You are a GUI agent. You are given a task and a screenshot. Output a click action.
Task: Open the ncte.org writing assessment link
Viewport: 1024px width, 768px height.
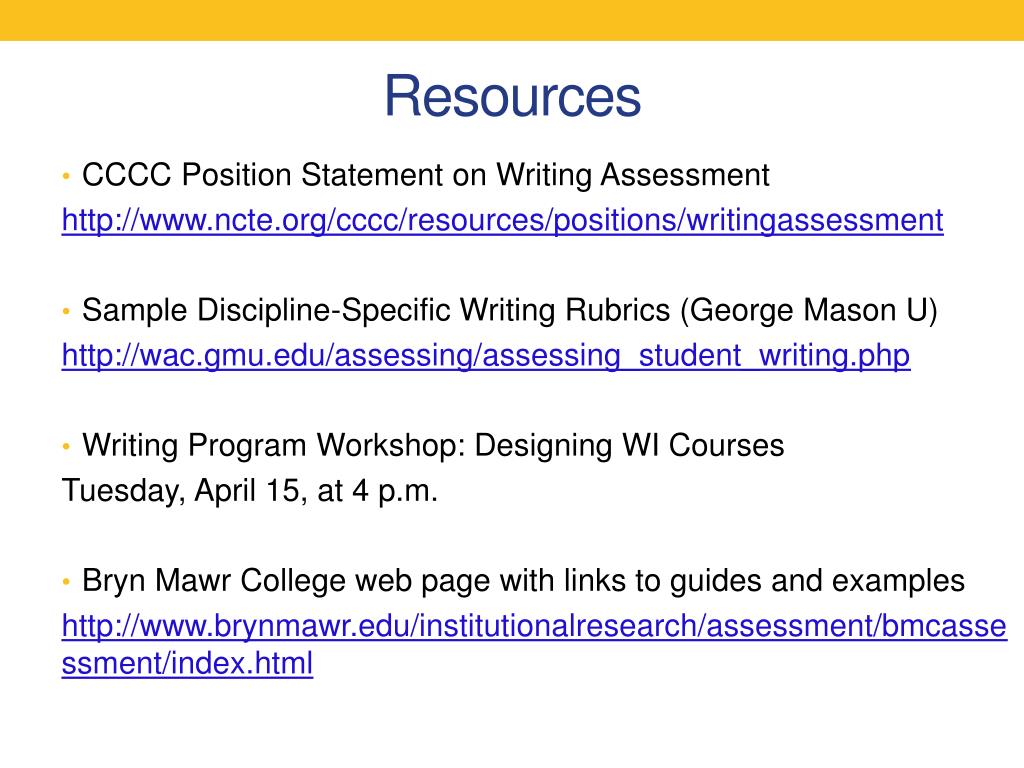coord(502,220)
